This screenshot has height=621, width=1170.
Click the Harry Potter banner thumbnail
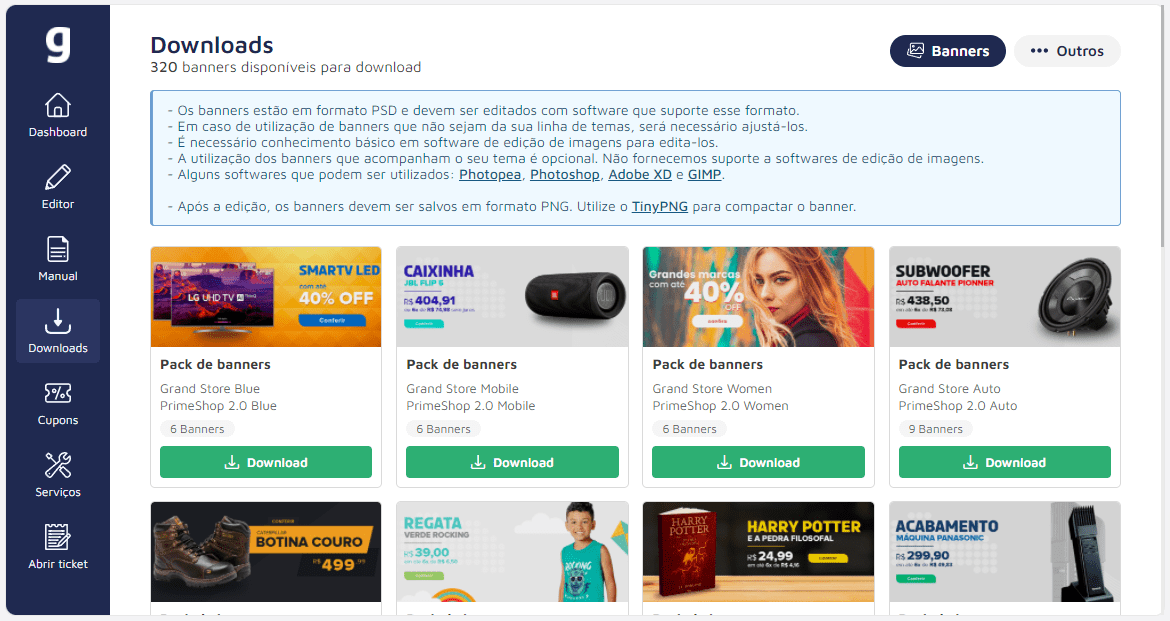click(x=758, y=552)
